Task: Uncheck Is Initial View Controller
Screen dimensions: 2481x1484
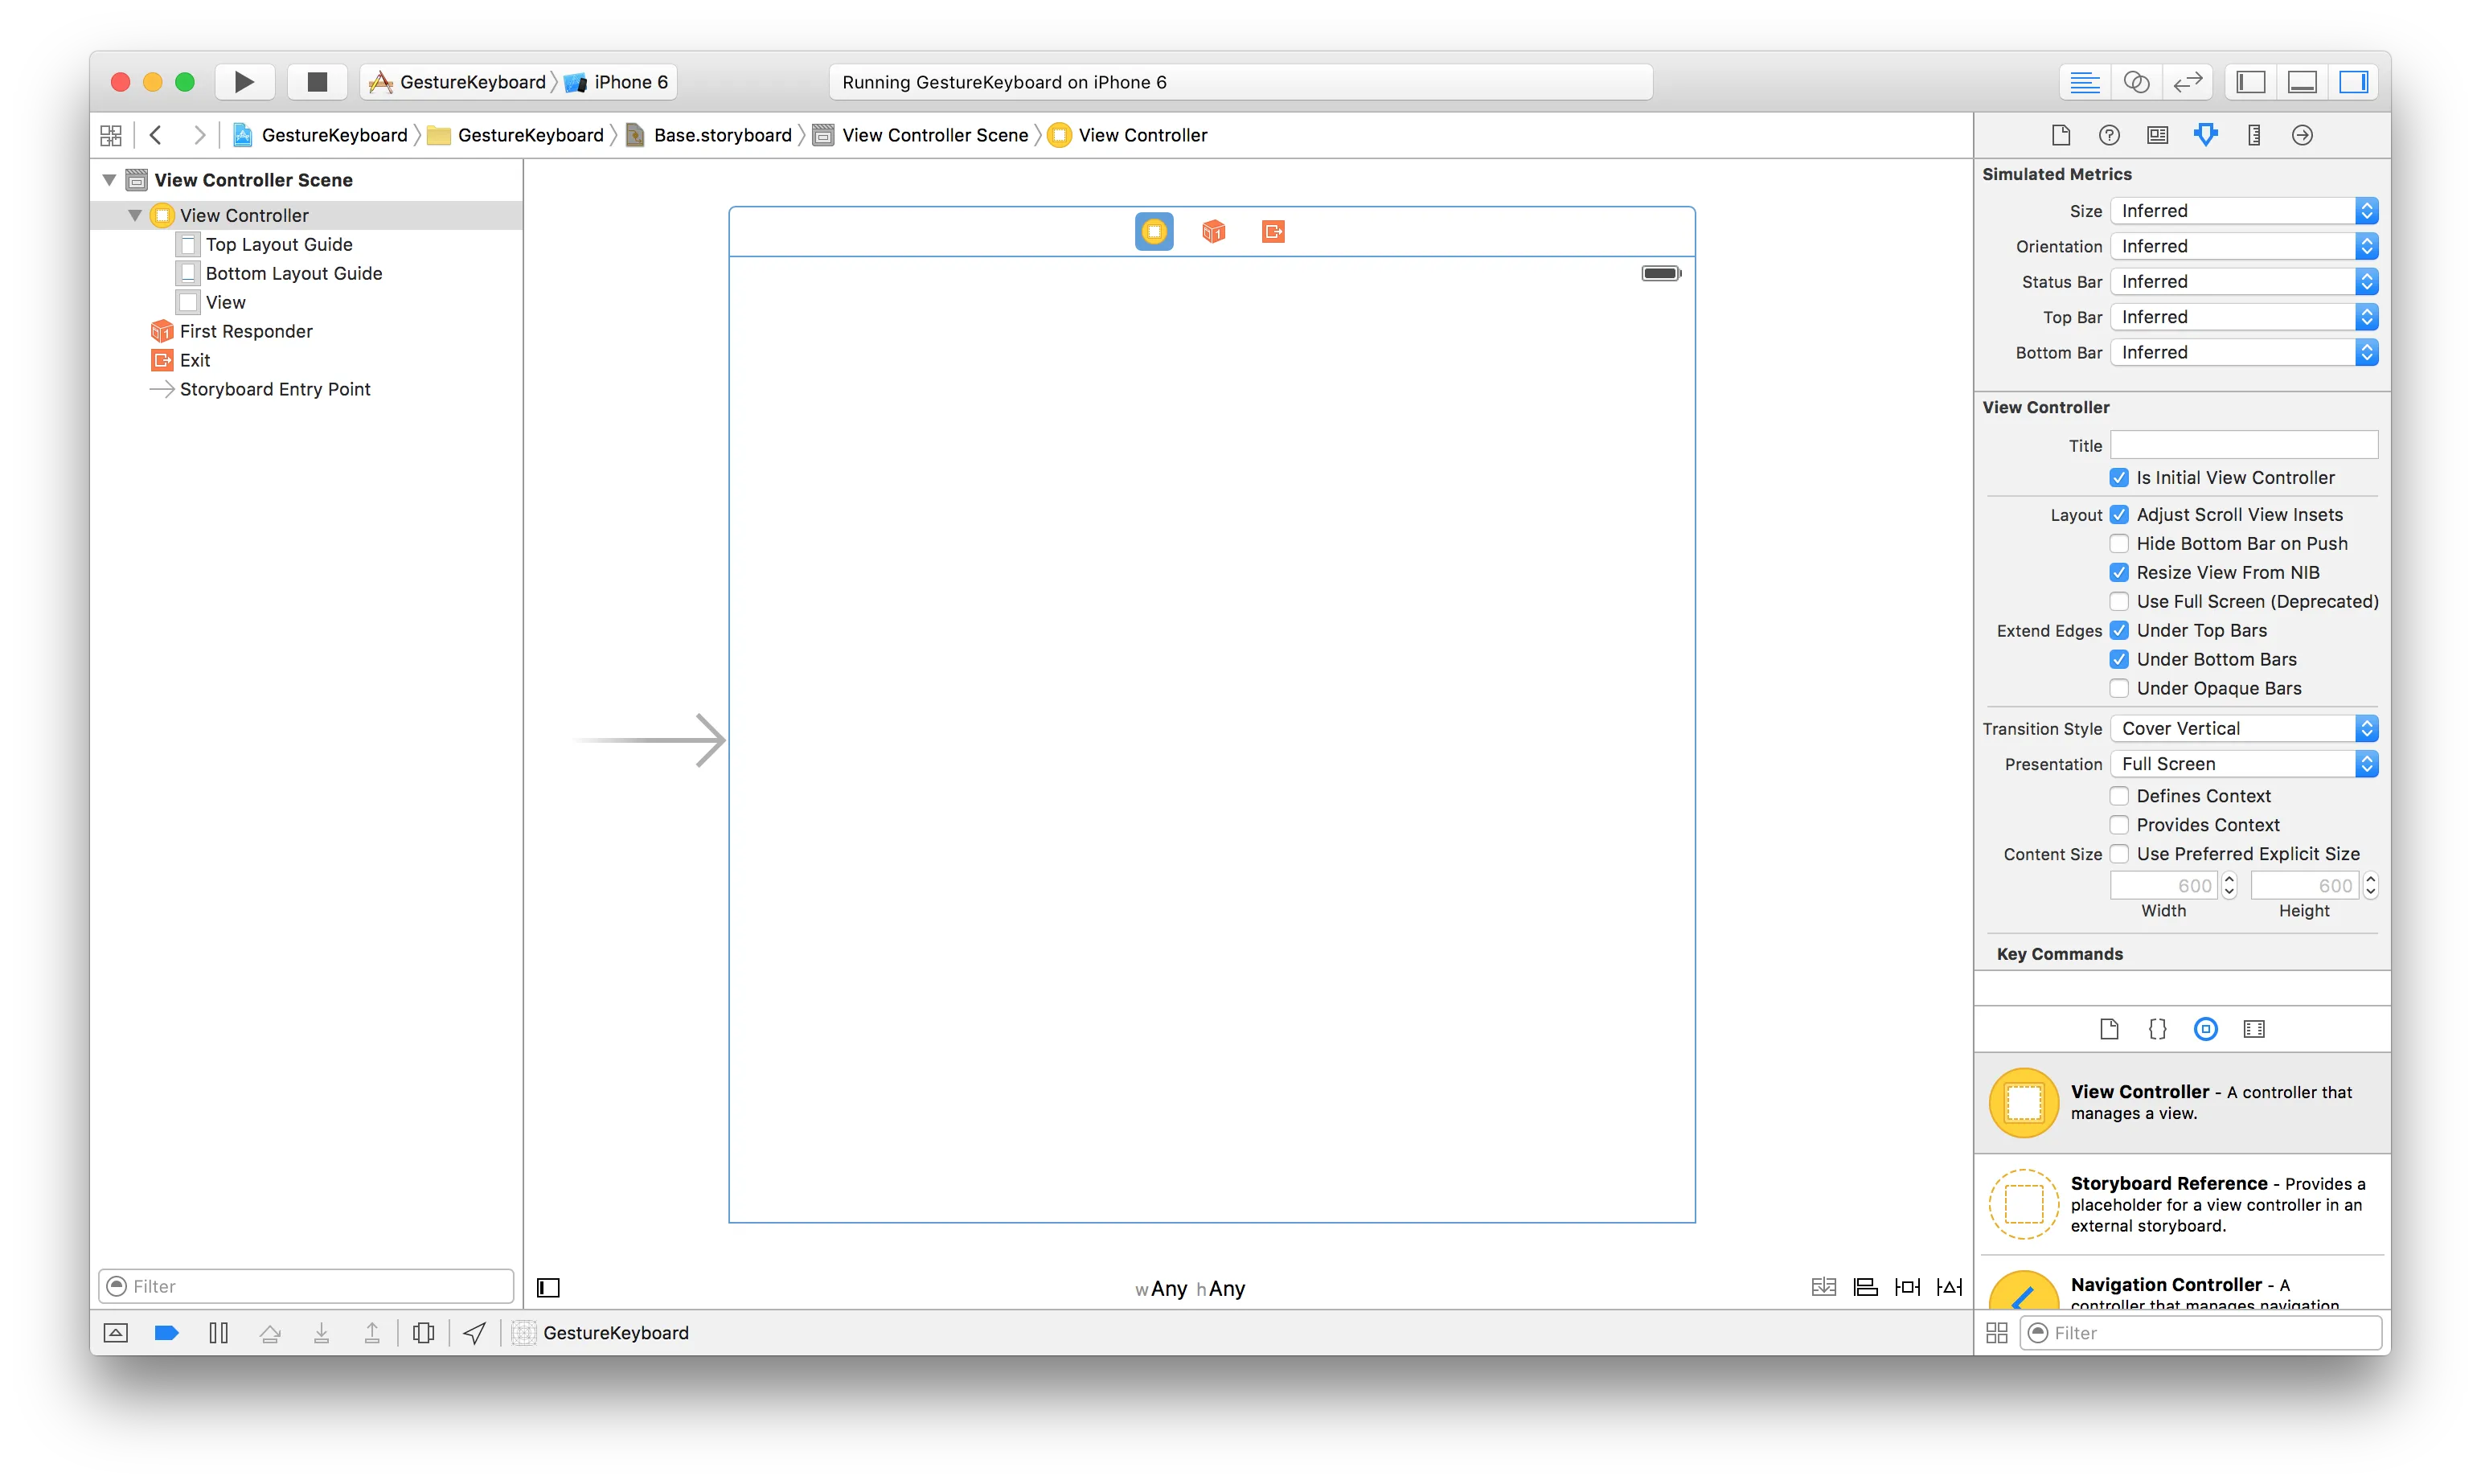Action: pyautogui.click(x=2119, y=478)
